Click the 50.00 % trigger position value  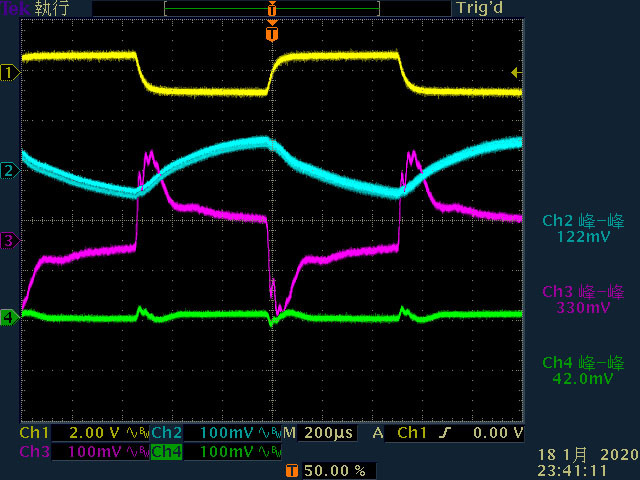click(x=335, y=471)
